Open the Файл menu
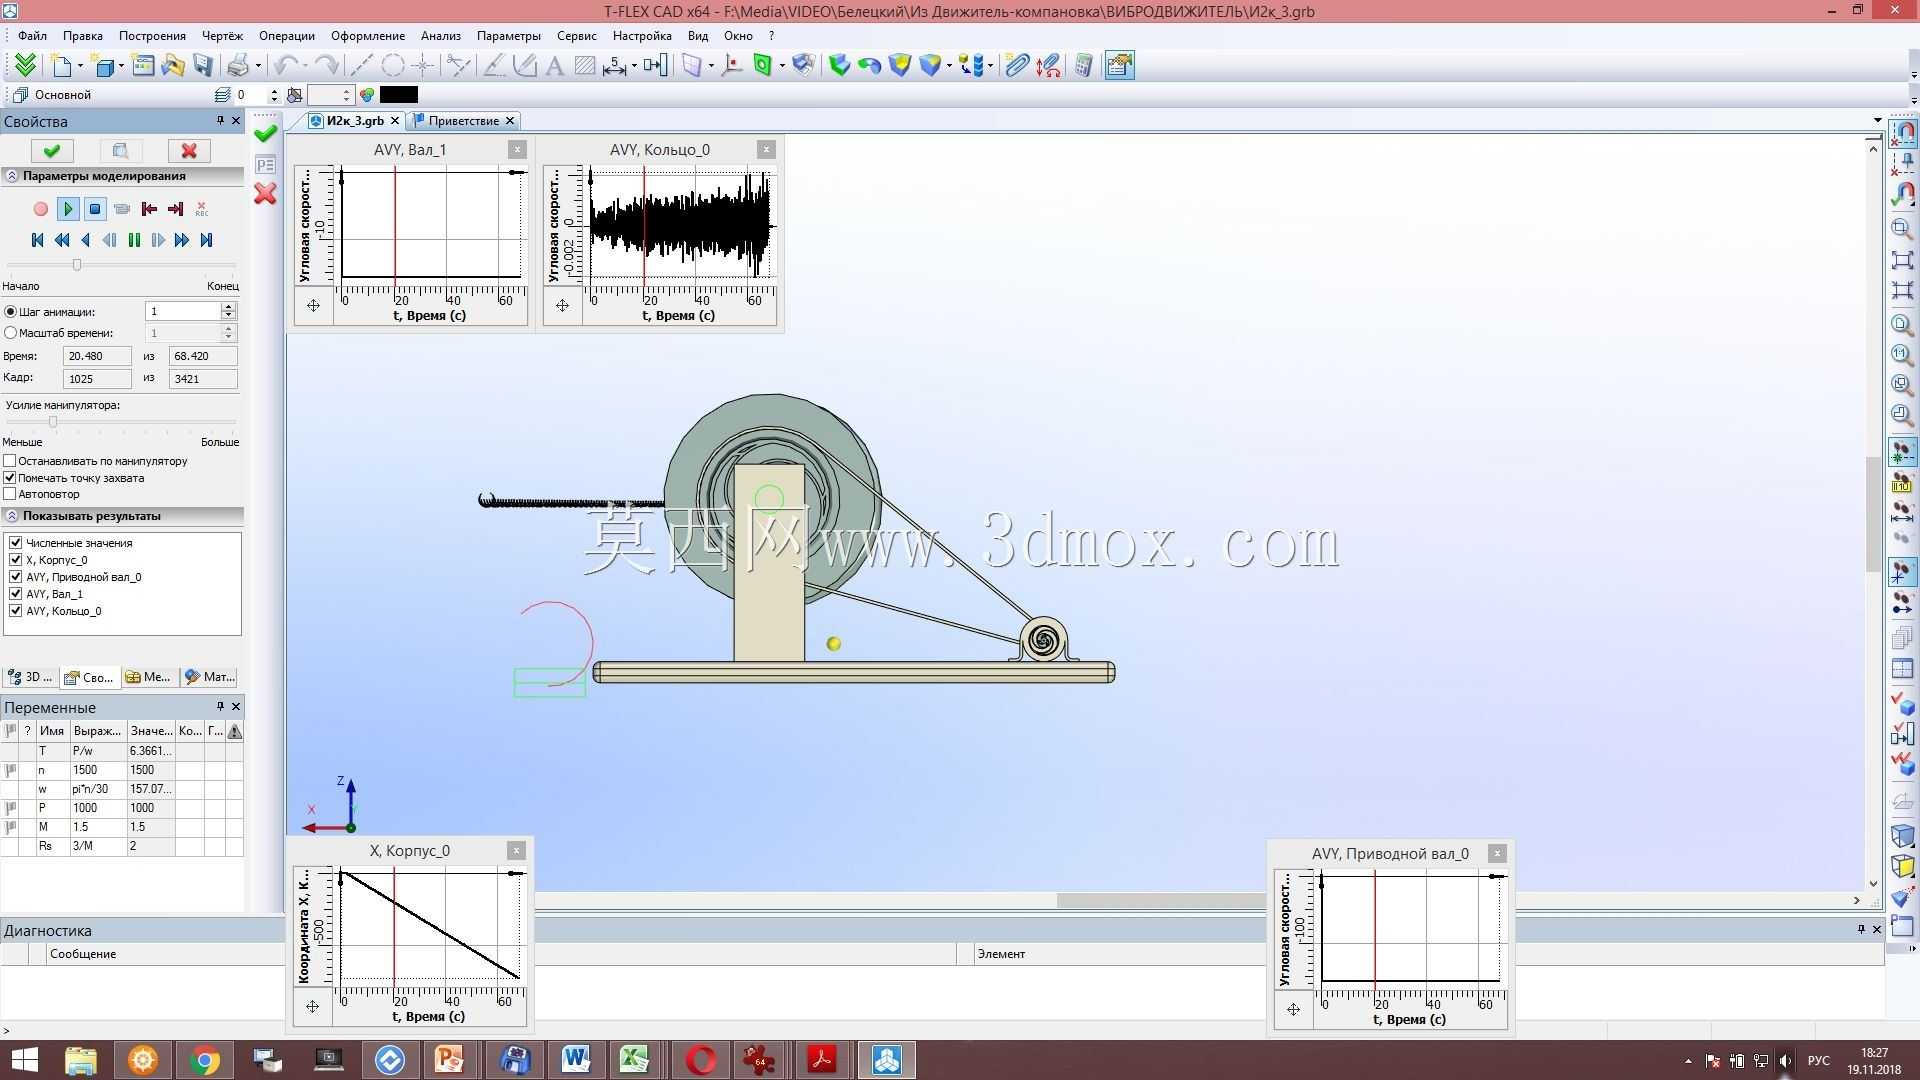The image size is (1920, 1080). click(32, 36)
